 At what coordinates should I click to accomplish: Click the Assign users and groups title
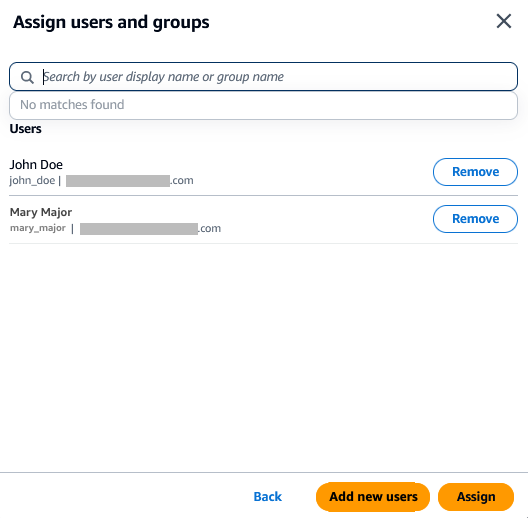[x=111, y=22]
